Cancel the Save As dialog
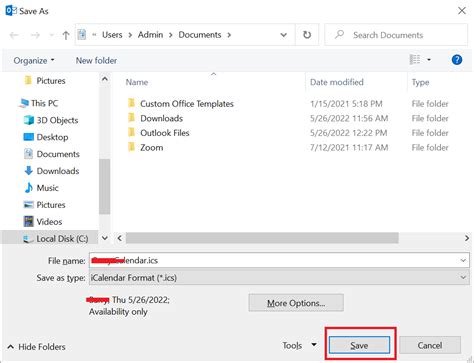 pyautogui.click(x=430, y=345)
